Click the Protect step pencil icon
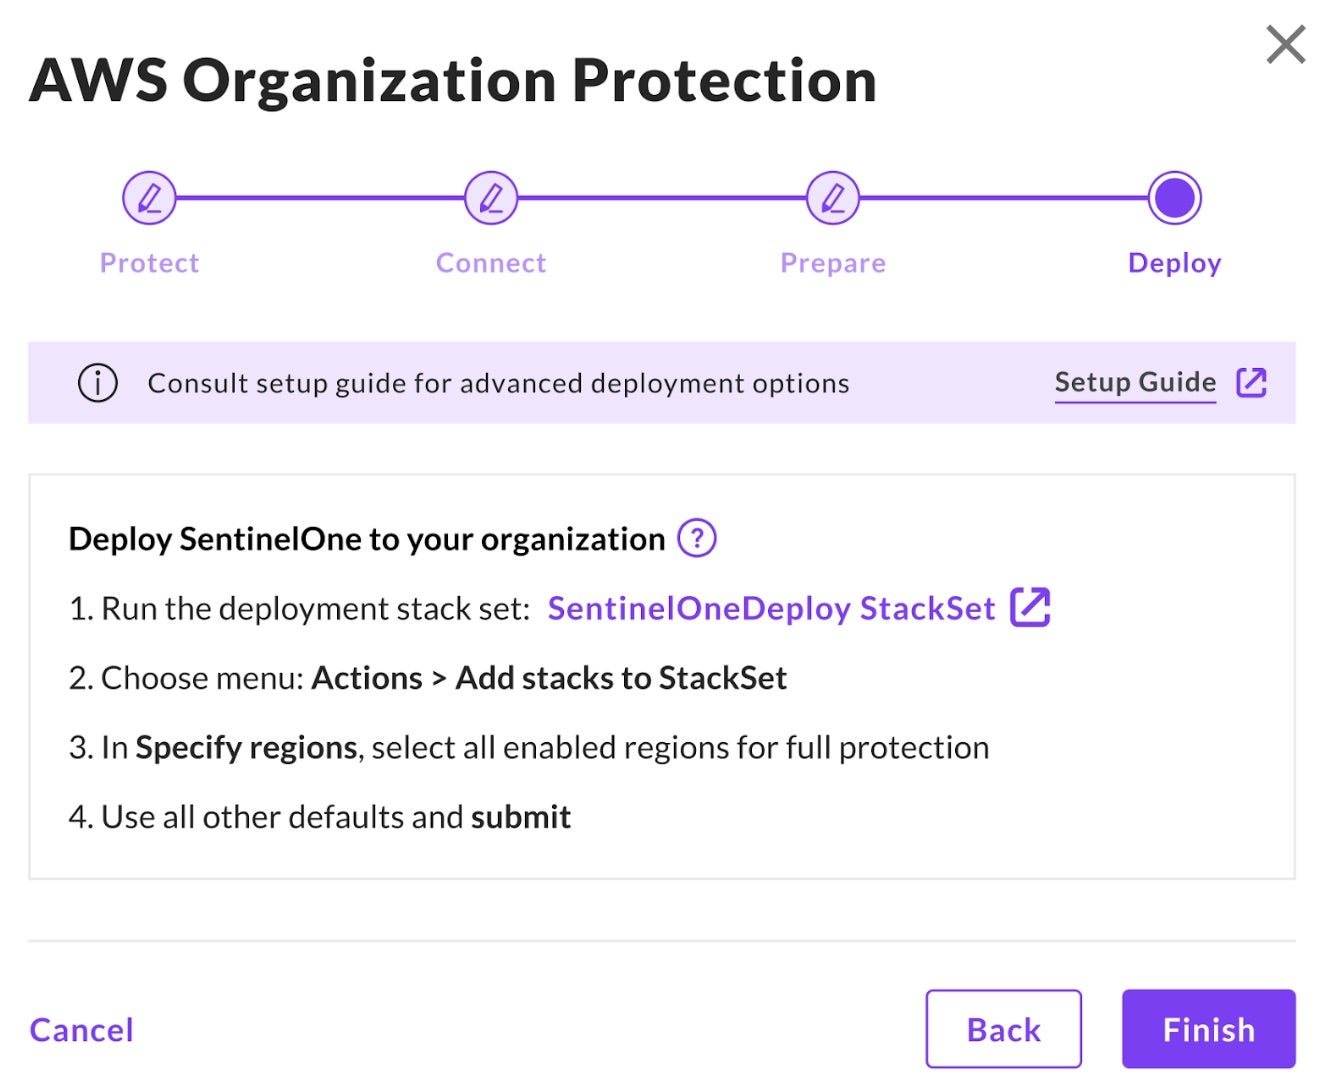Viewport: 1328px width, 1090px height. 149,198
